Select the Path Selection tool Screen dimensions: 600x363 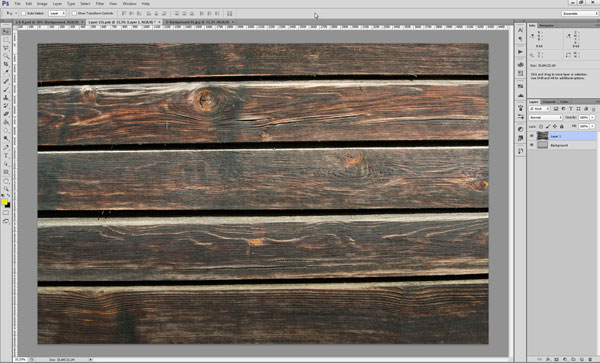pos(6,164)
